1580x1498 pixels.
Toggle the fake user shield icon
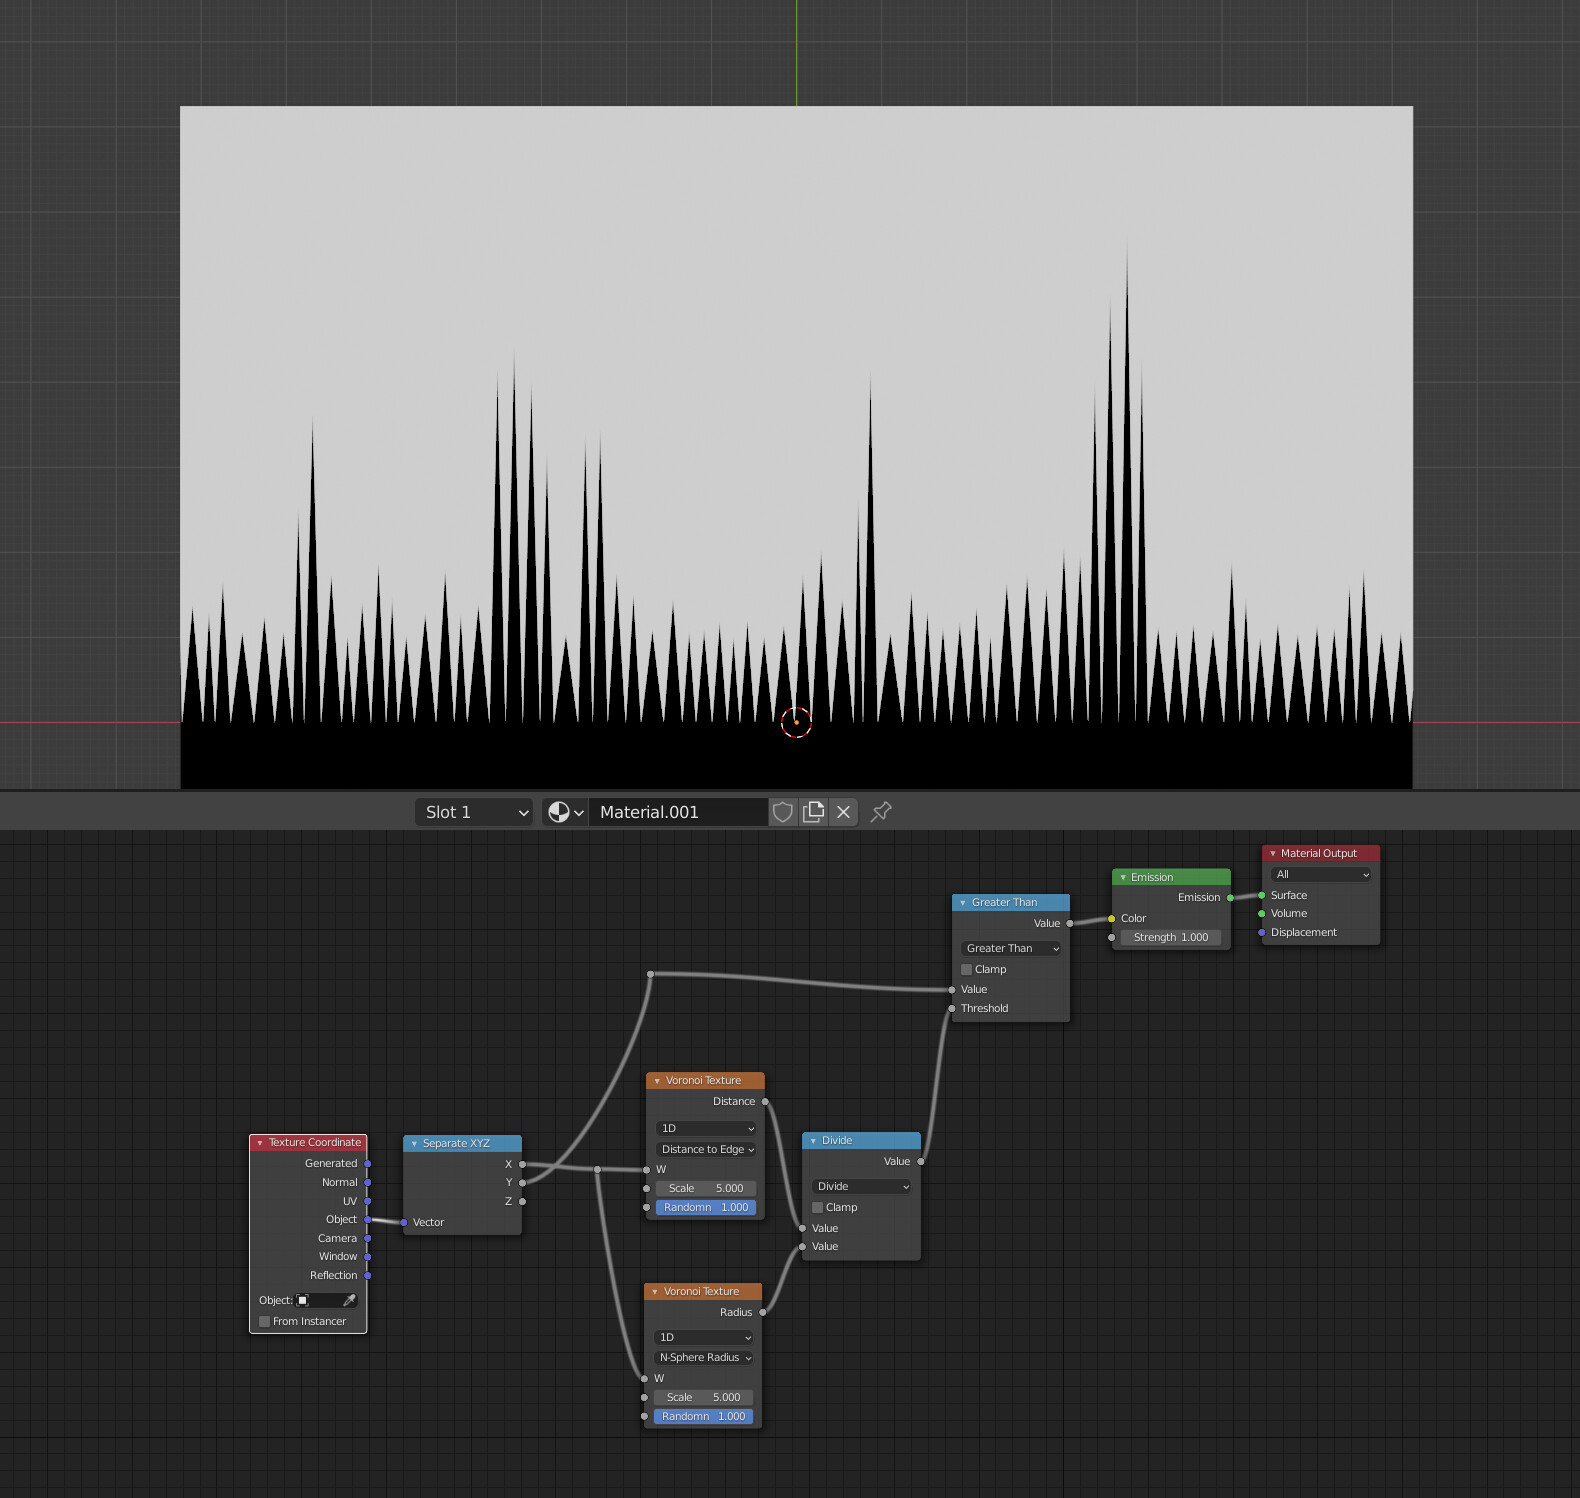783,812
